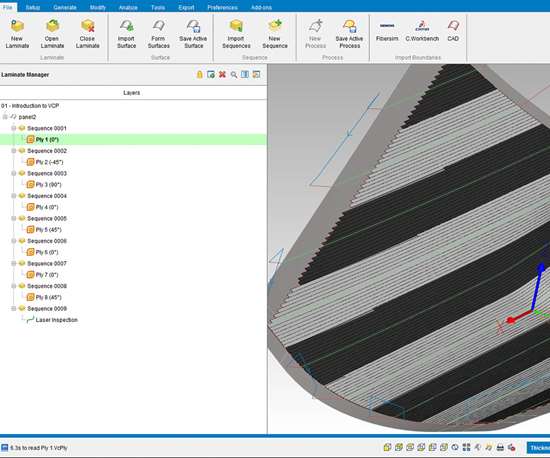Click Save Active Surface in the ribbon
550x458 pixels.
click(x=193, y=34)
